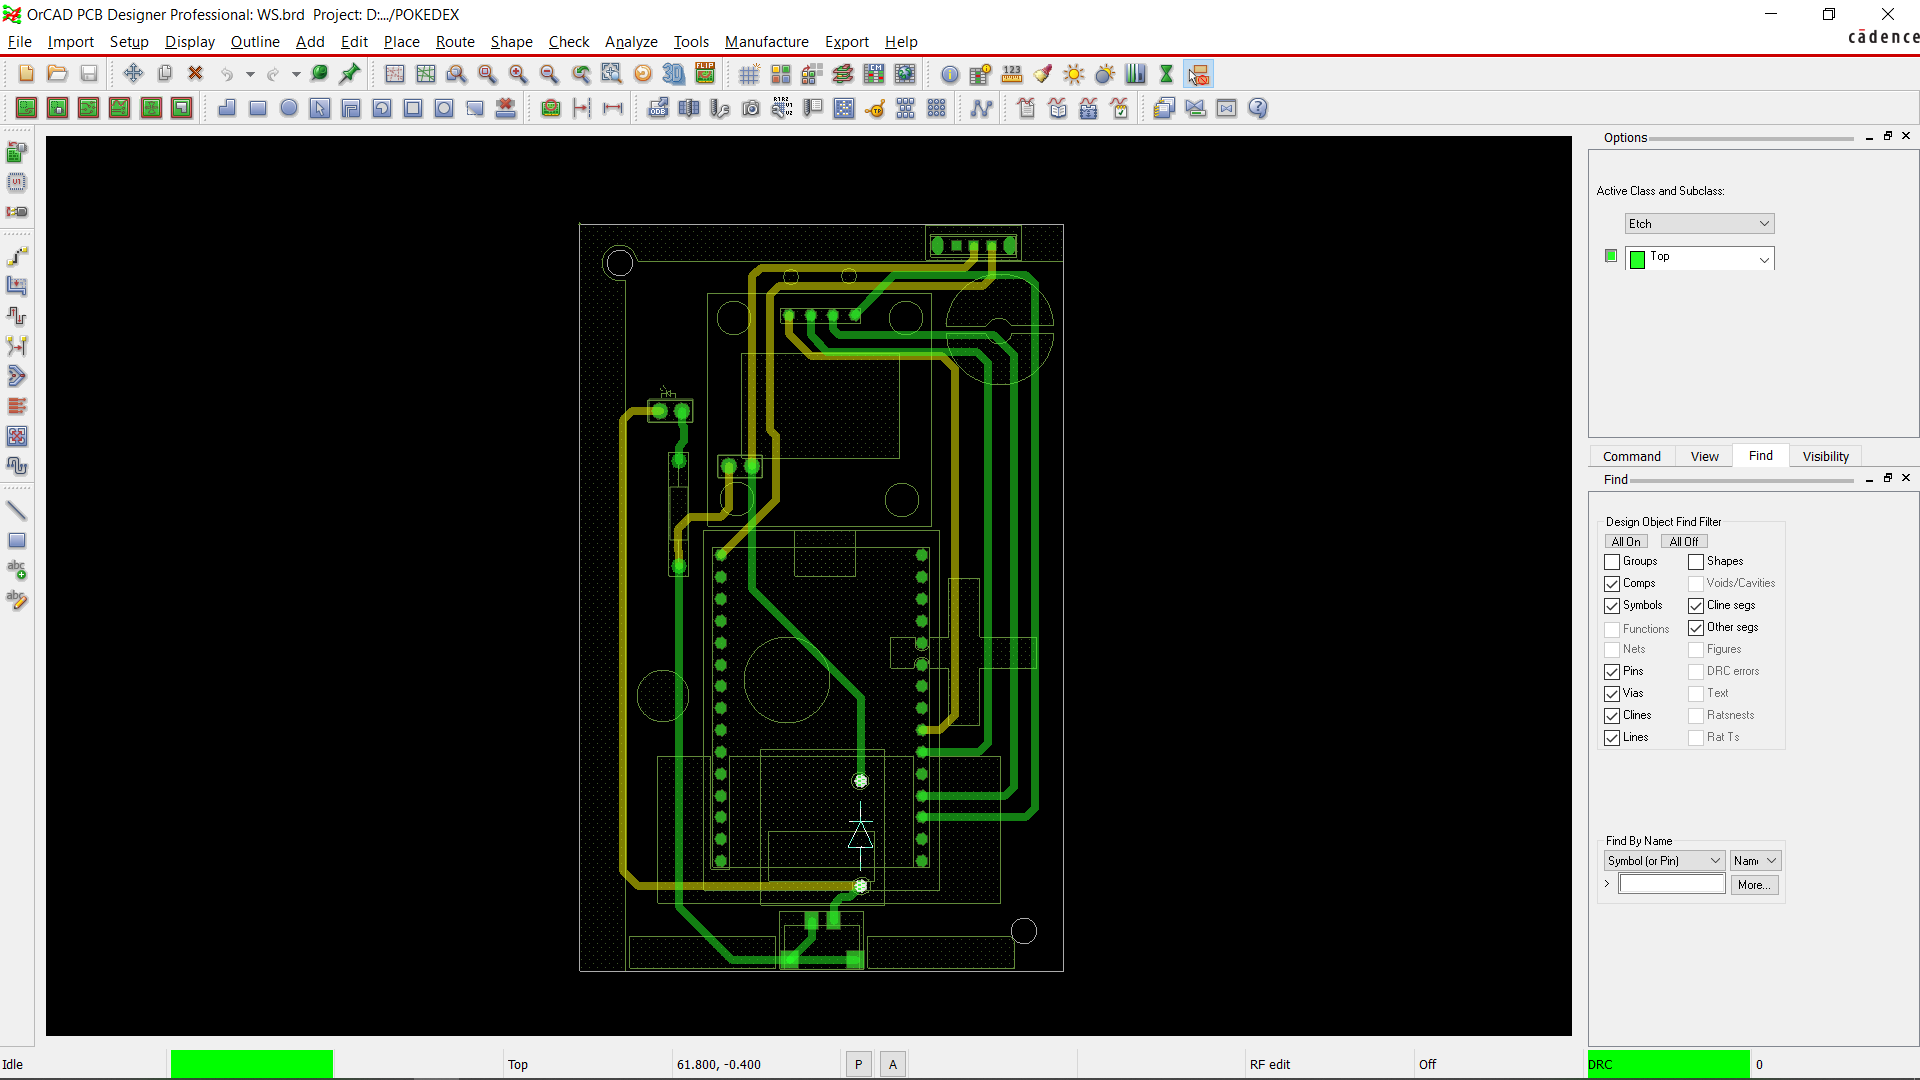This screenshot has width=1920, height=1080.
Task: Toggle the Pins checkbox
Action: (1612, 672)
